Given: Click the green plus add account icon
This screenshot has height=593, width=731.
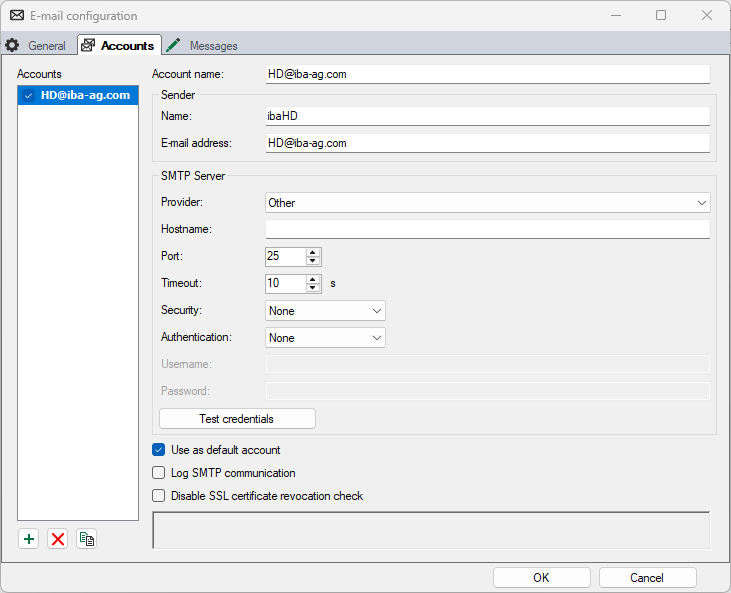Looking at the screenshot, I should [x=28, y=539].
